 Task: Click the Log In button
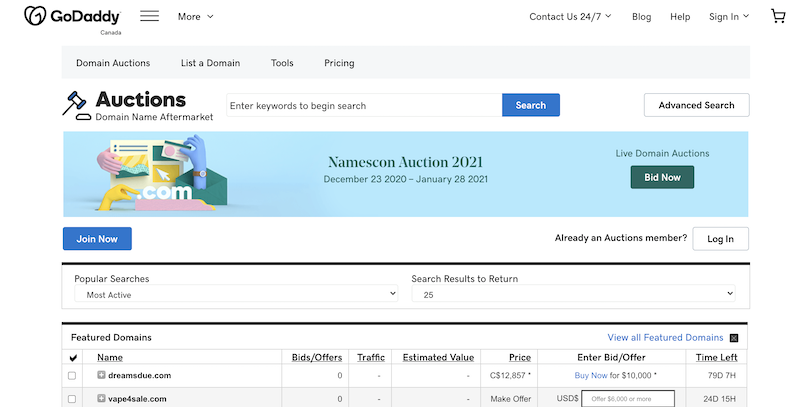(720, 239)
